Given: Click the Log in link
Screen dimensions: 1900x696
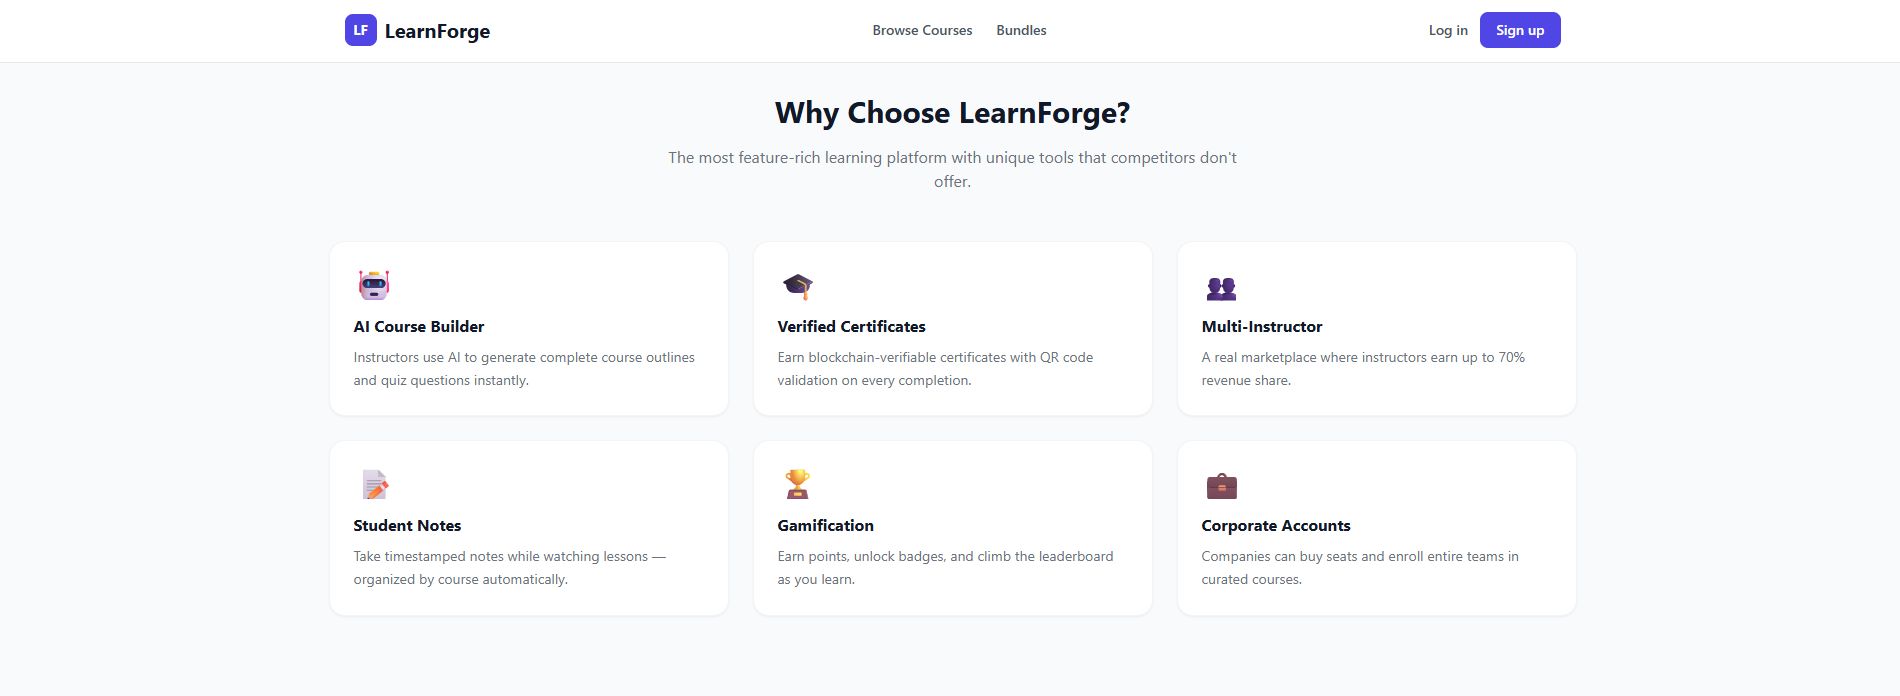Looking at the screenshot, I should (1448, 30).
